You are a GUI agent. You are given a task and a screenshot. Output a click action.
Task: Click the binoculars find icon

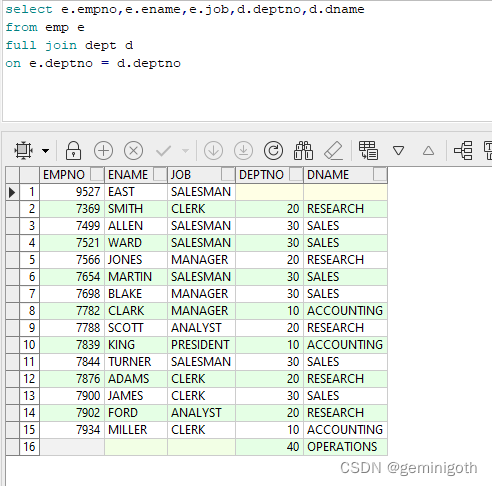[x=303, y=151]
